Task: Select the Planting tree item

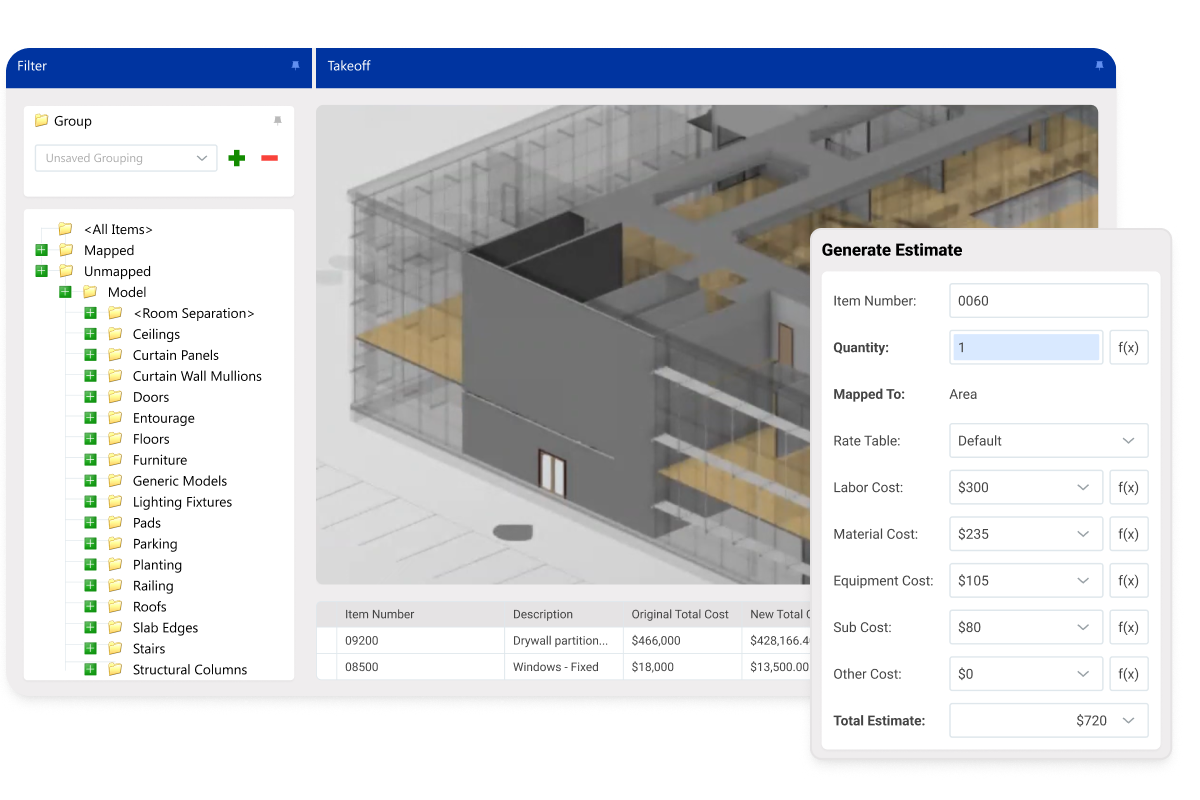Action: [157, 565]
